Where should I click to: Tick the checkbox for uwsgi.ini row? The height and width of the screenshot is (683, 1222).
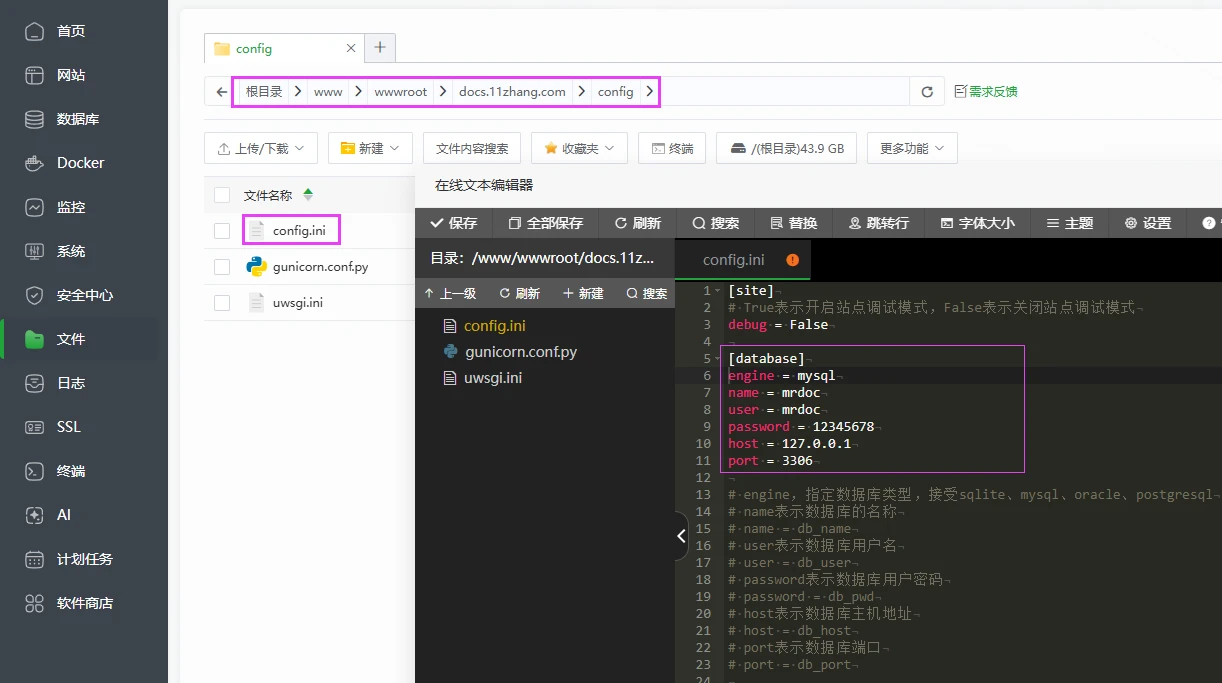[x=222, y=303]
